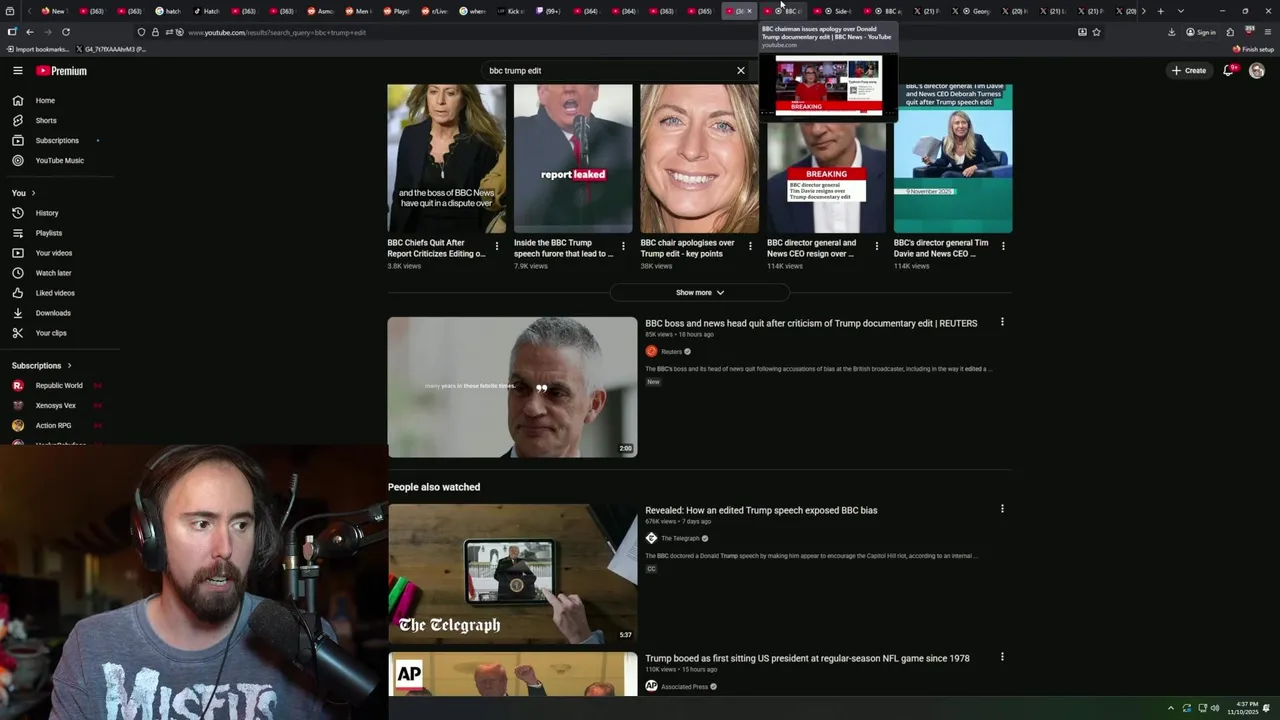This screenshot has width=1280, height=720.
Task: Expand the You section chevron
Action: [x=33, y=193]
